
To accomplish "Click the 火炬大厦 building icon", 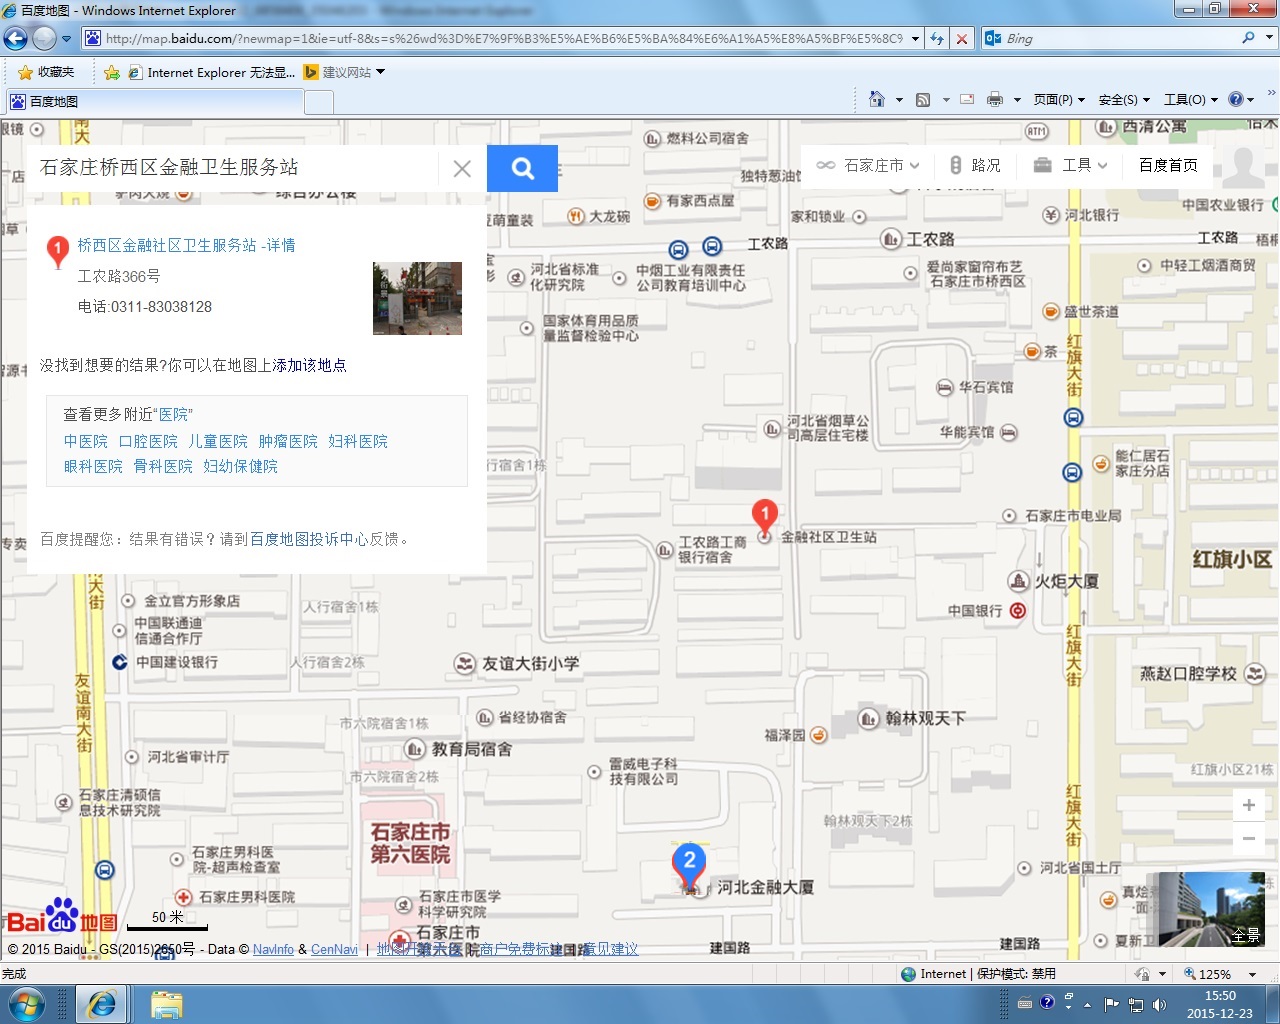I will pyautogui.click(x=1018, y=580).
